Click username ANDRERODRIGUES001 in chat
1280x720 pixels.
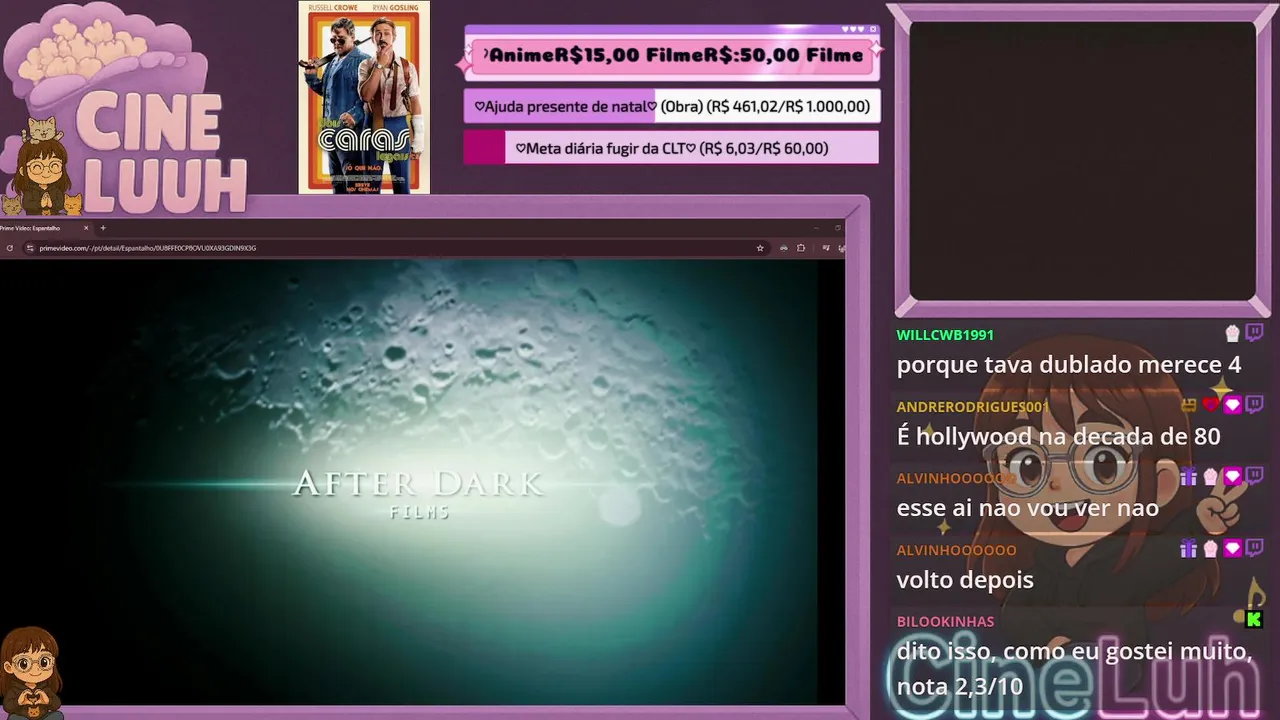tap(973, 407)
